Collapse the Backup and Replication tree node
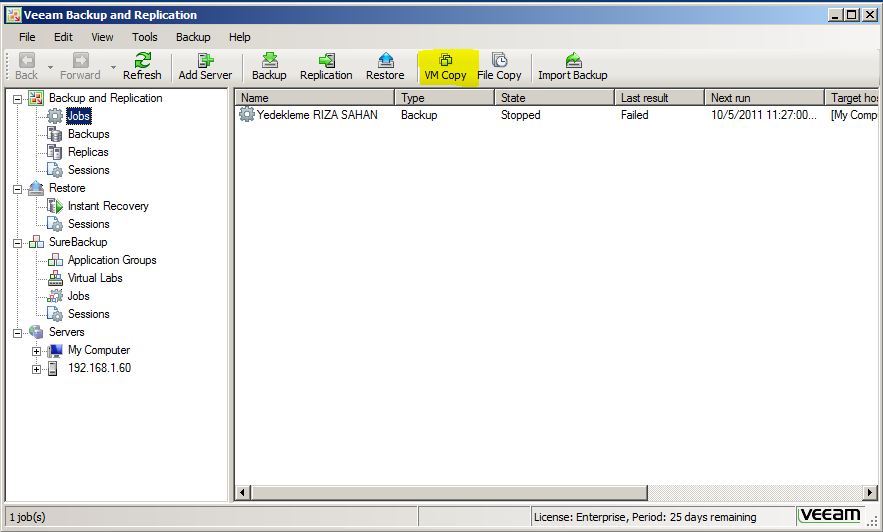The image size is (883, 532). pos(17,98)
